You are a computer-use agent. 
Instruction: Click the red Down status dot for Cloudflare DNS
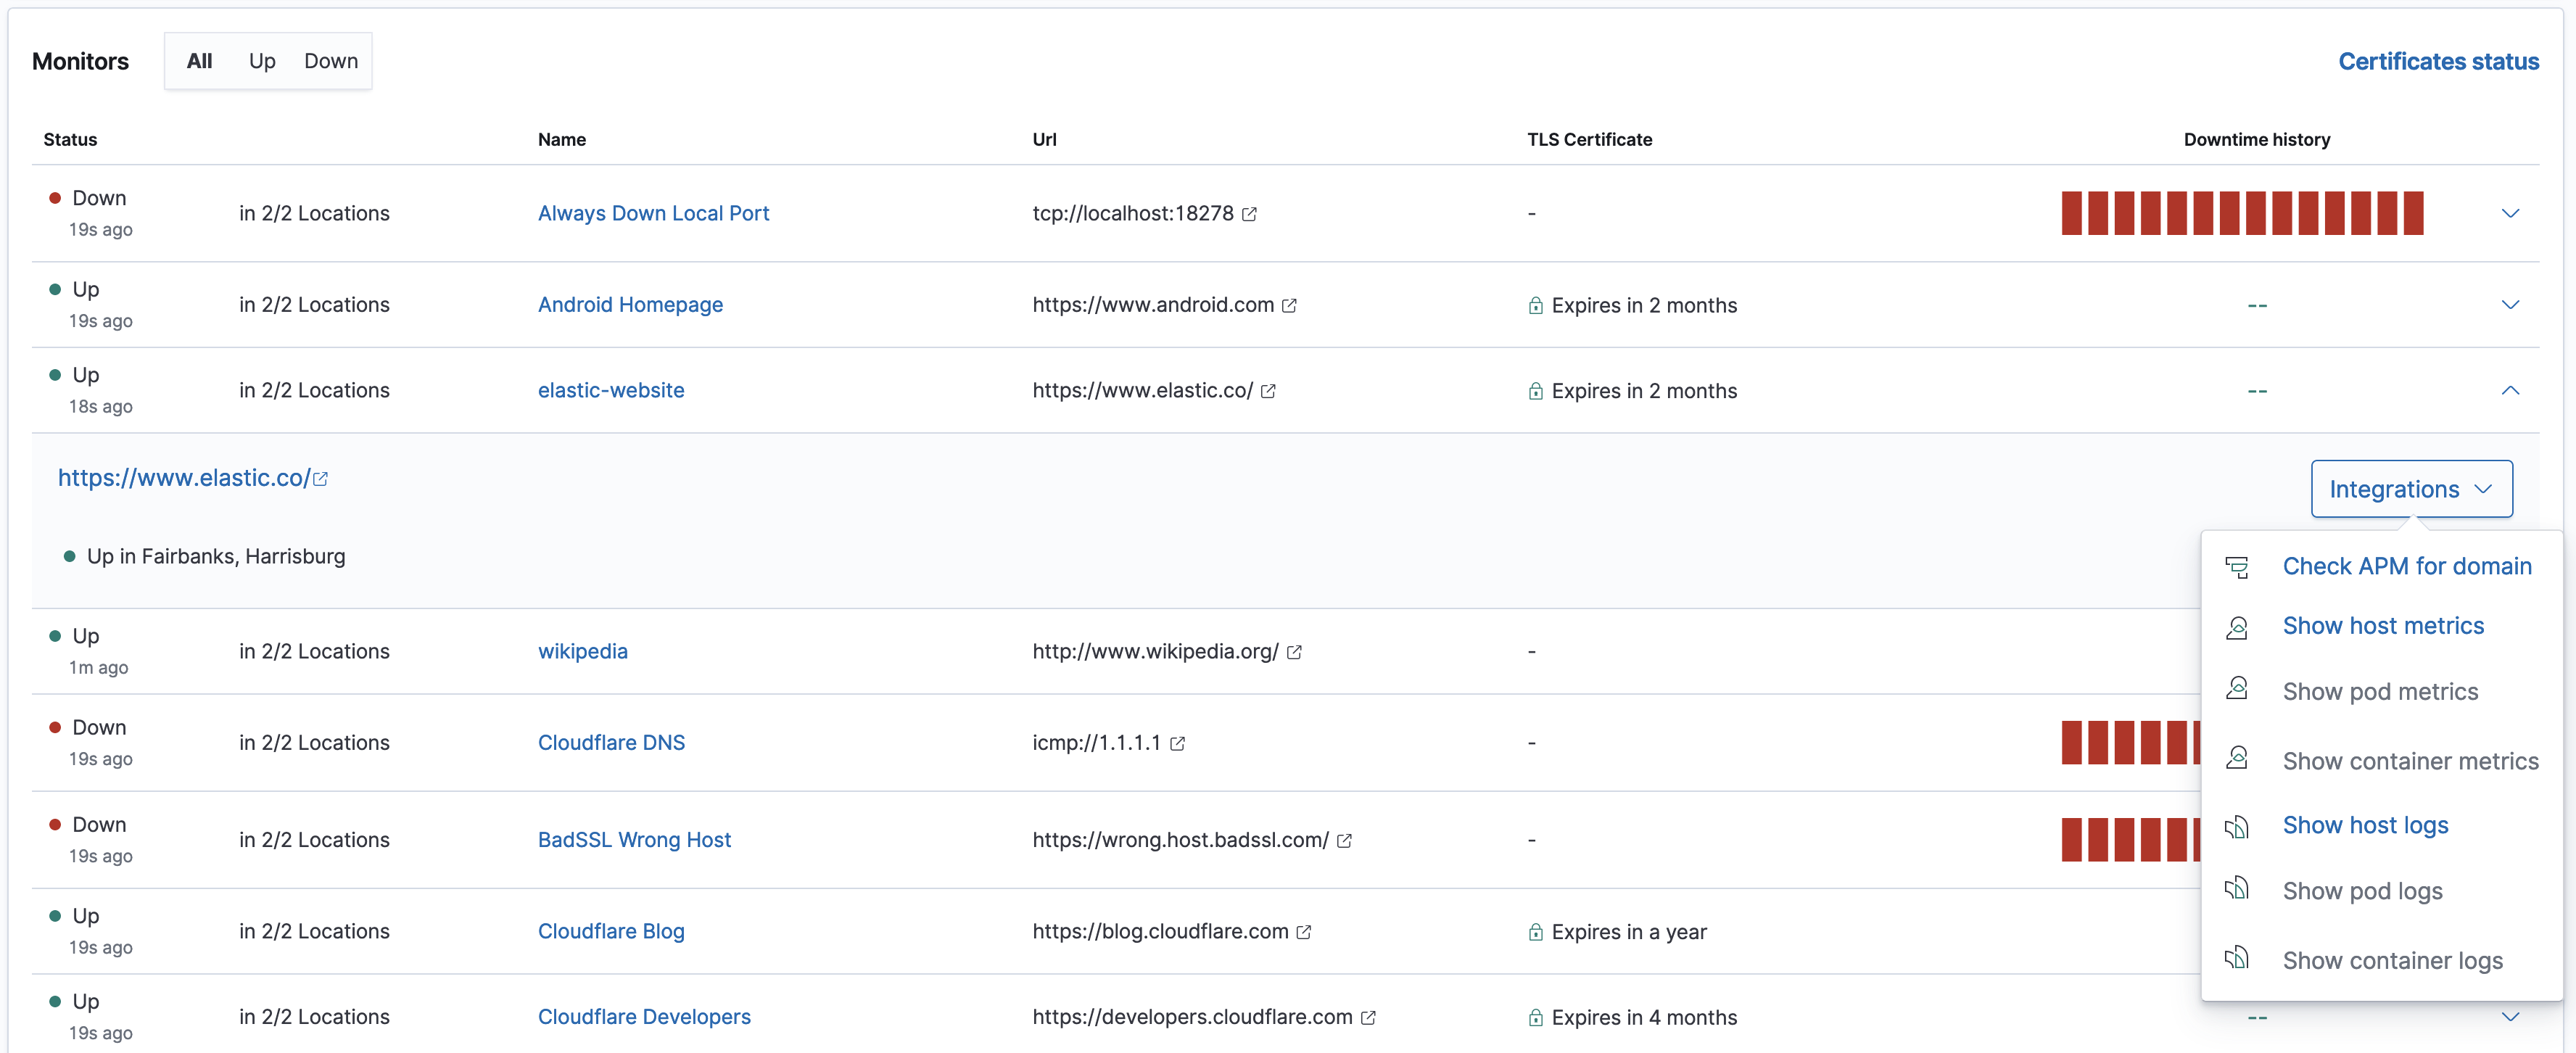57,726
